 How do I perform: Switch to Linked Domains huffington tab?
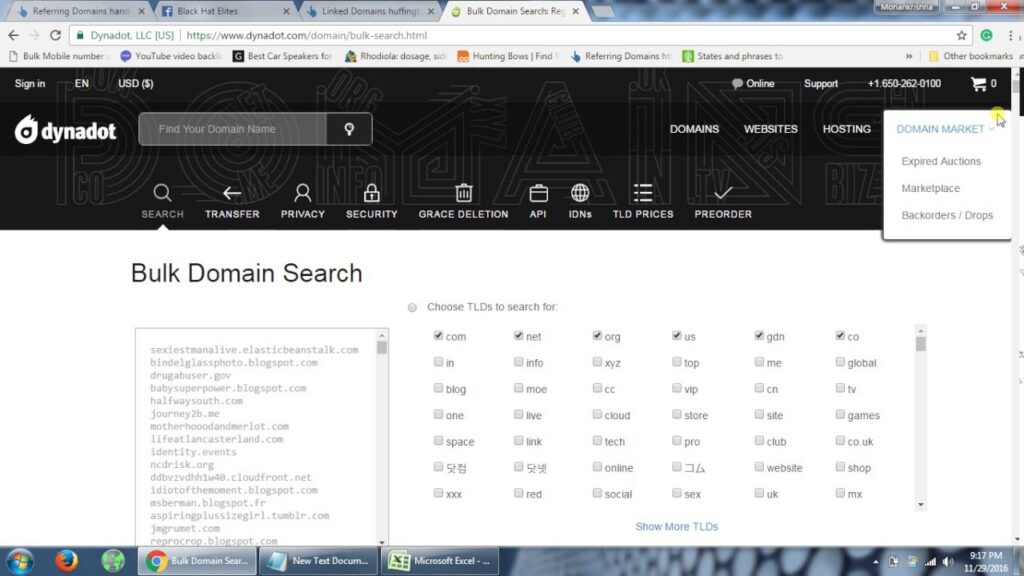tap(371, 11)
